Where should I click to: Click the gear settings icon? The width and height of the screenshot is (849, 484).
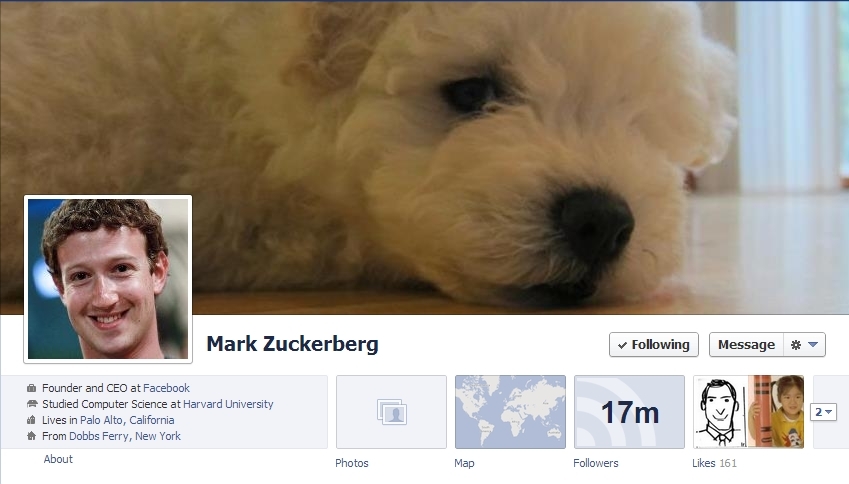(x=795, y=345)
